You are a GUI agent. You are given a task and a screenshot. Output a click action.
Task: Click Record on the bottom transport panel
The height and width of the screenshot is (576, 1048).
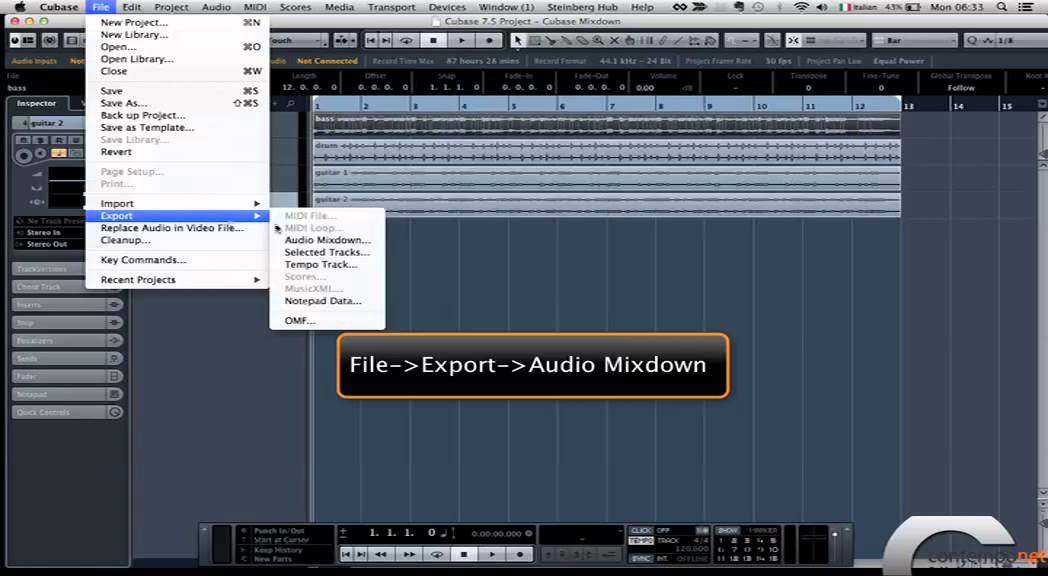[x=520, y=554]
